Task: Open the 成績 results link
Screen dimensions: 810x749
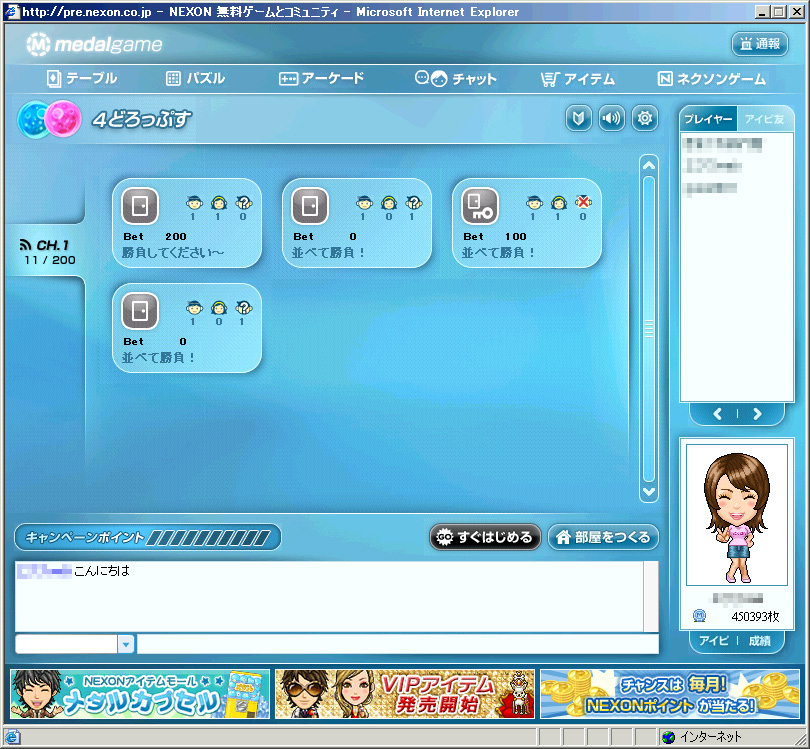Action: pos(759,641)
